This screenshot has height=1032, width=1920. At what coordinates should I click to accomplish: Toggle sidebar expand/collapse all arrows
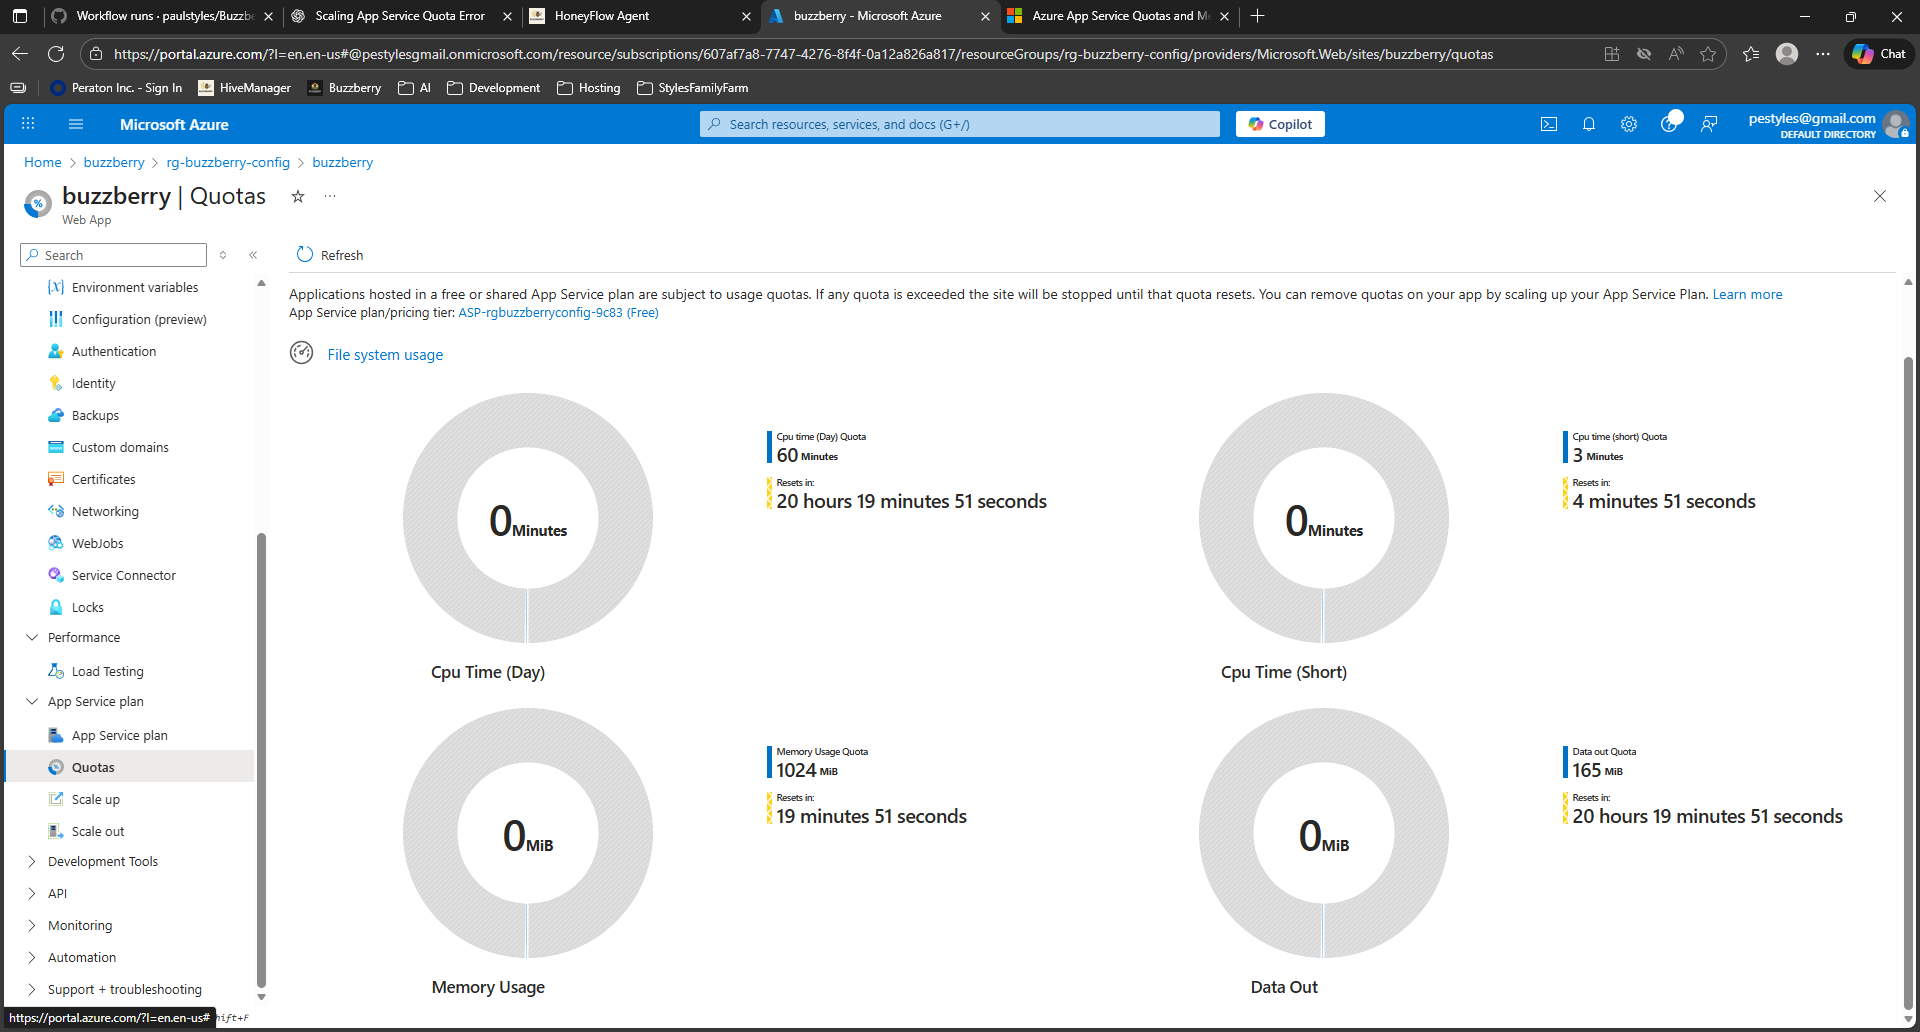[223, 255]
